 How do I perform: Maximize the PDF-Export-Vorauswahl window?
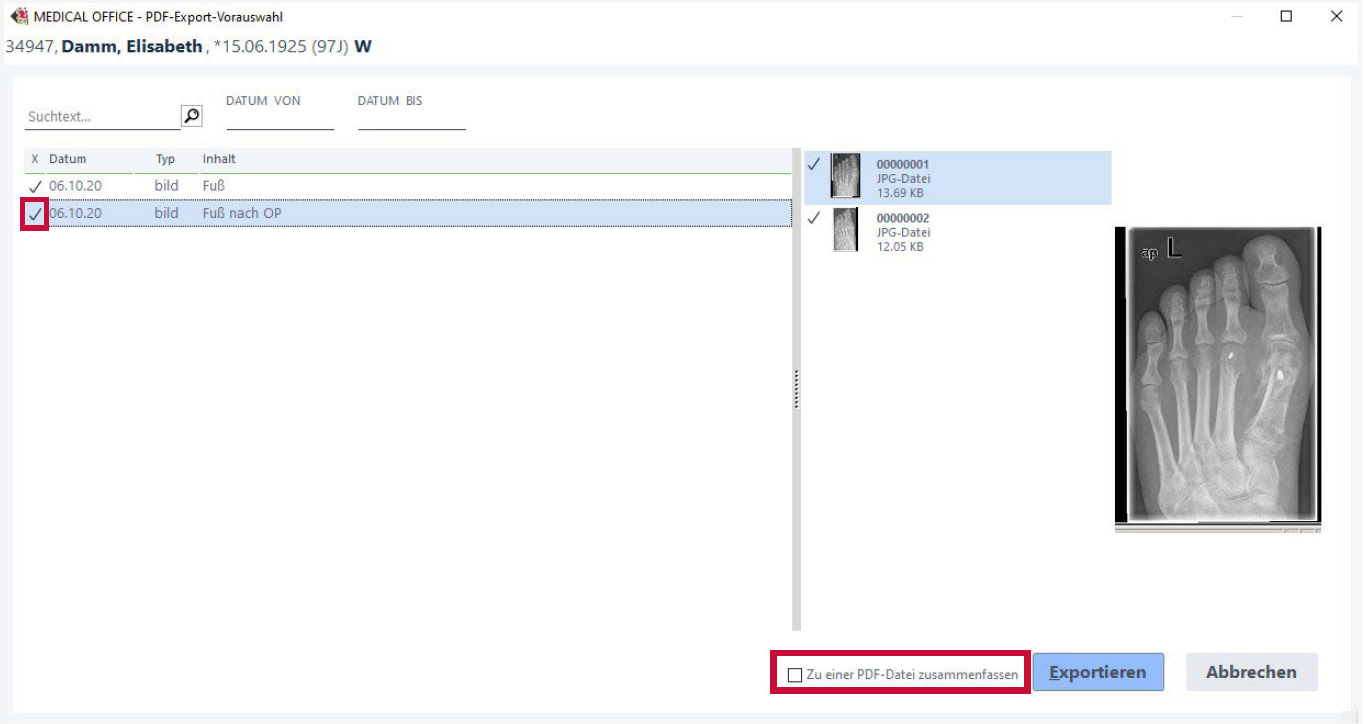click(x=1286, y=16)
